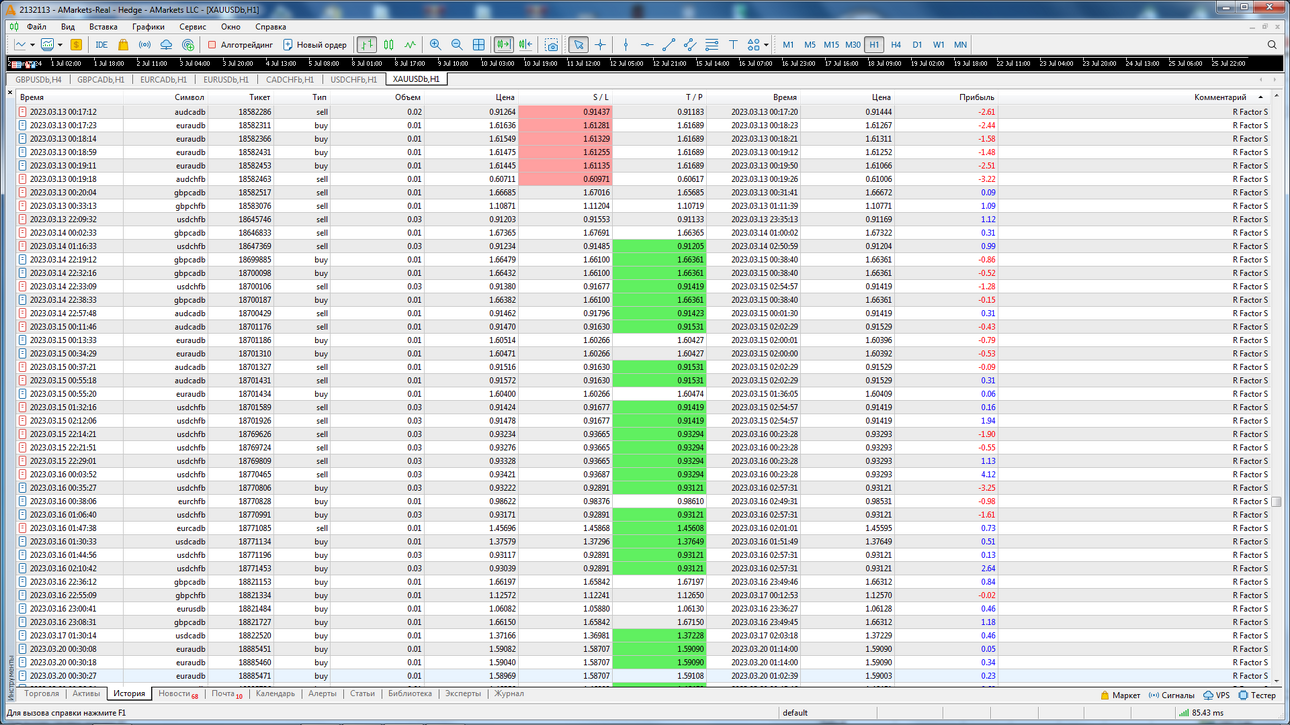Set timeframe to M15

831,45
